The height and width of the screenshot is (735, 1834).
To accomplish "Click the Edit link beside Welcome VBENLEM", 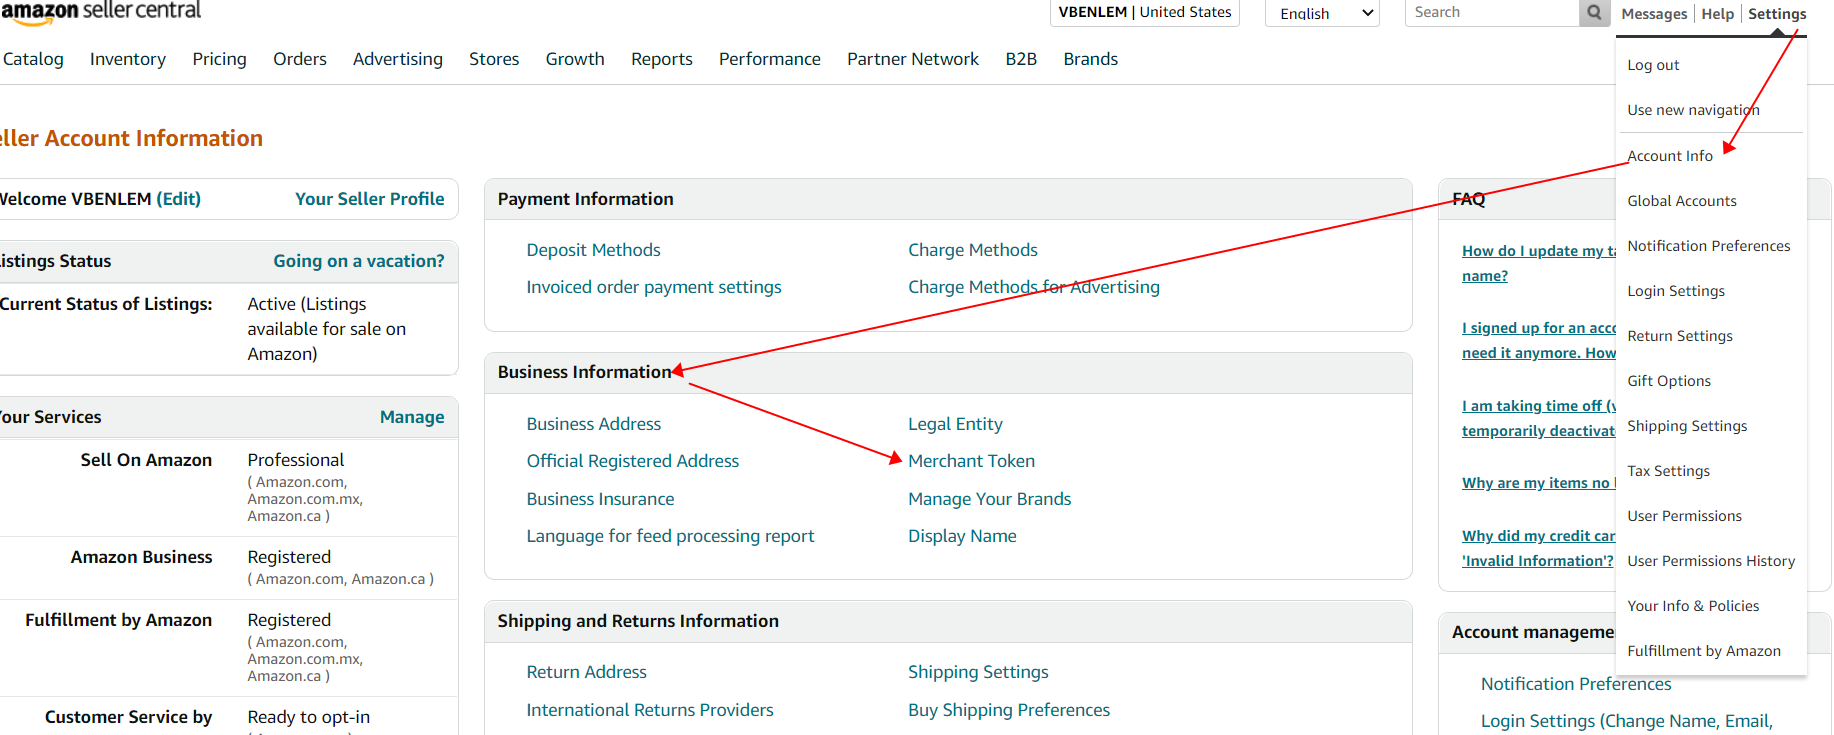I will coord(179,199).
